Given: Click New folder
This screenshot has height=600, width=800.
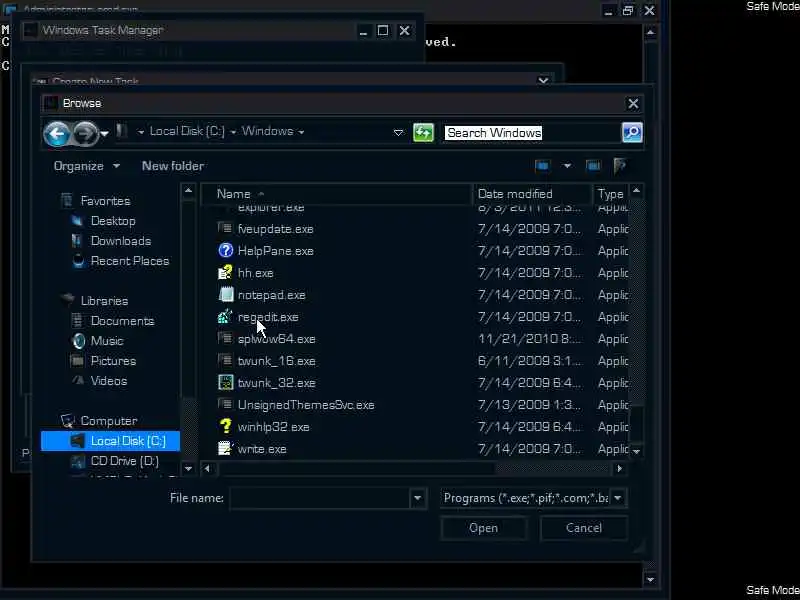Looking at the screenshot, I should click(x=173, y=166).
